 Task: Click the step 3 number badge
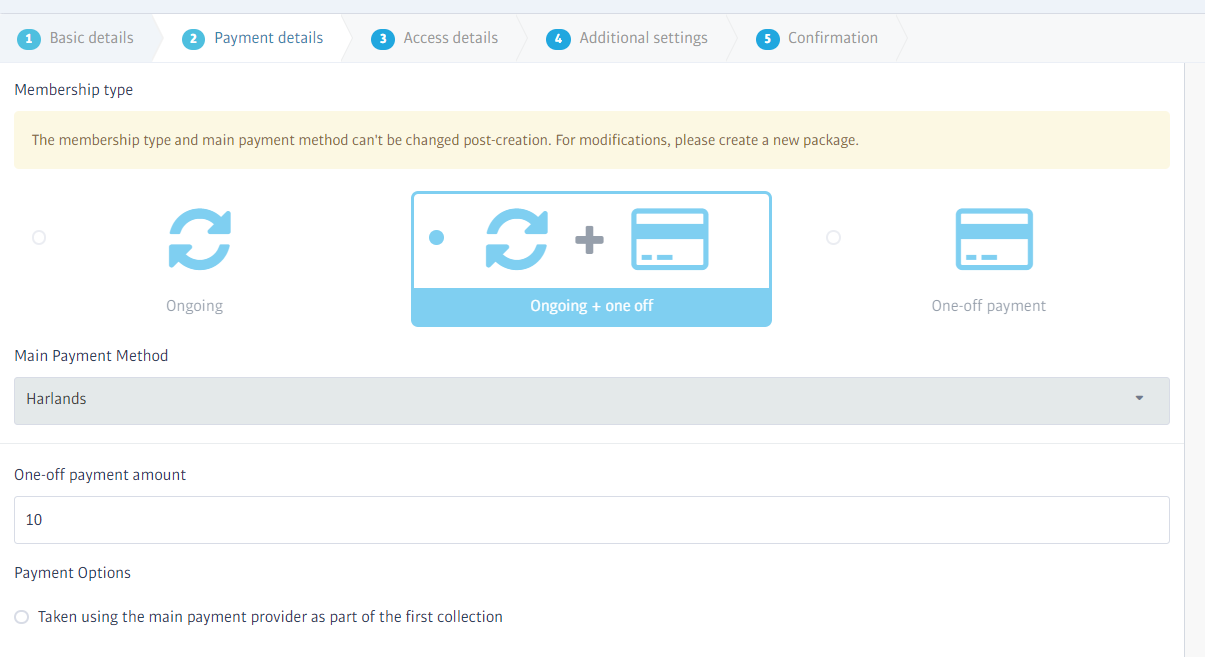(383, 39)
